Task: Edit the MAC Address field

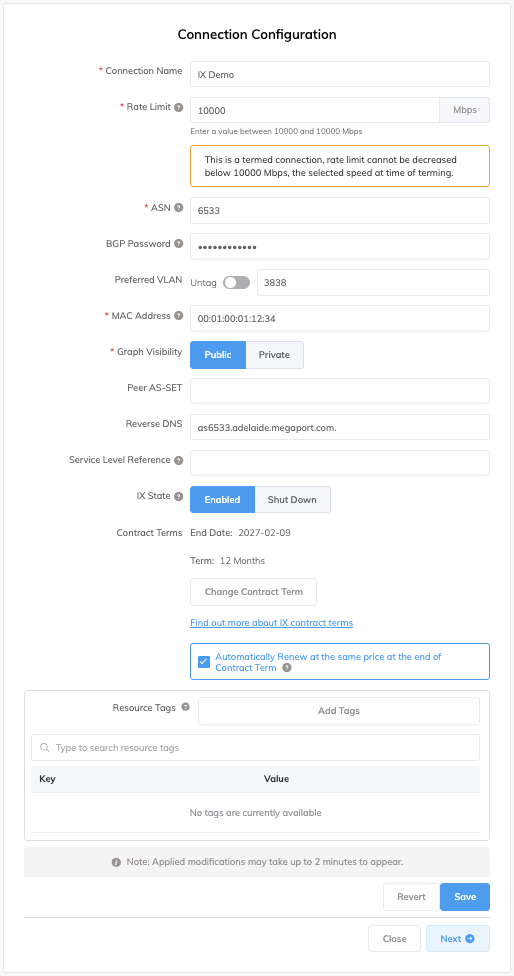Action: click(340, 319)
